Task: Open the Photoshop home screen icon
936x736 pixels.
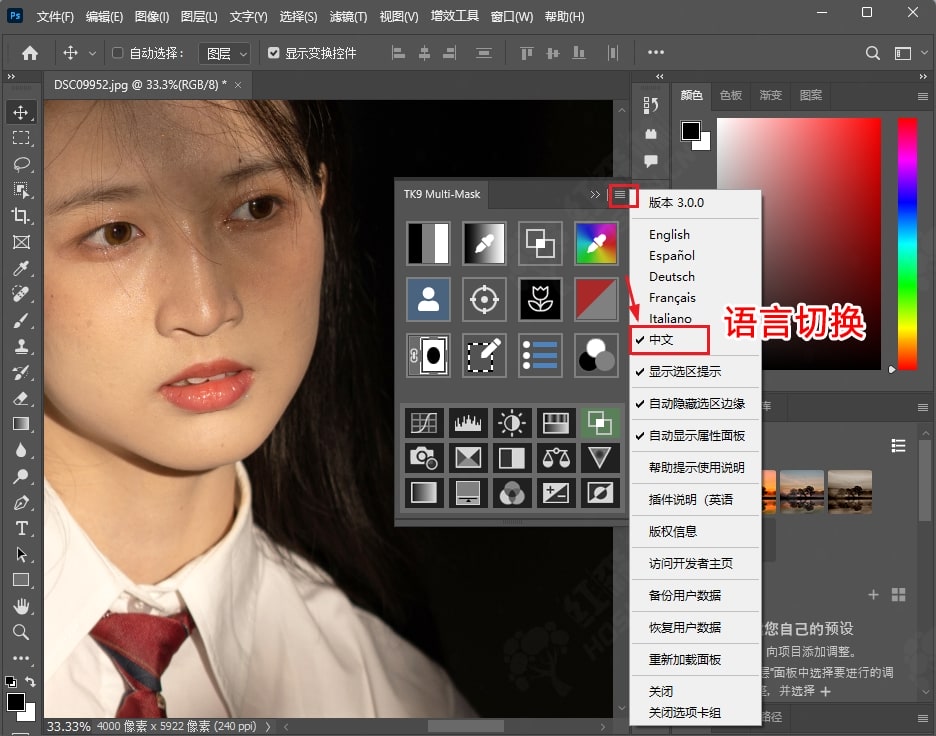Action: coord(30,53)
